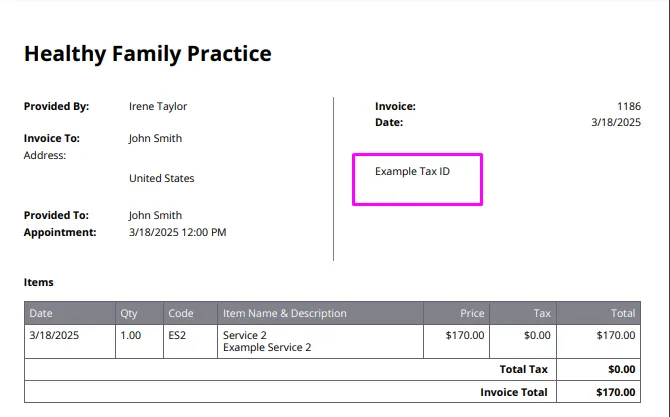Click the provider name Irene Taylor
The width and height of the screenshot is (670, 417).
pos(158,106)
